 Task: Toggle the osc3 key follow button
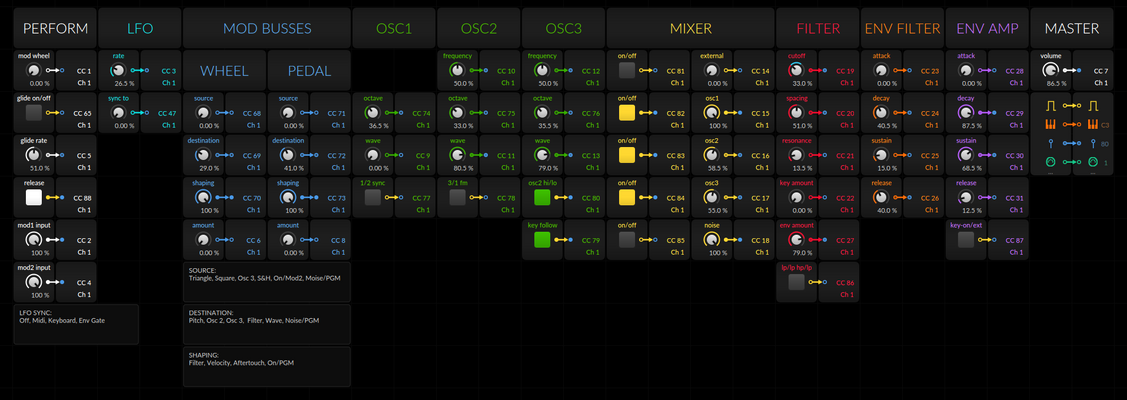click(543, 240)
